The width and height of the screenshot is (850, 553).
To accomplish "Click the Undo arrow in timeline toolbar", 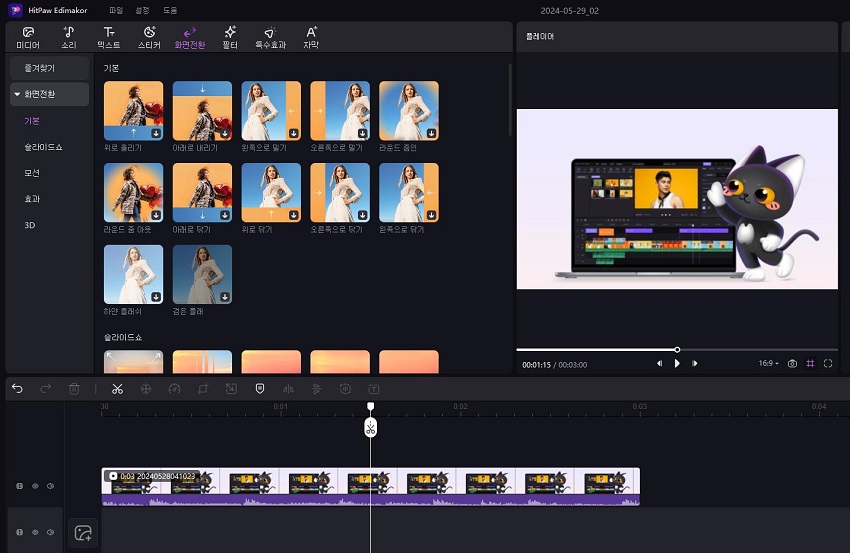I will pos(17,389).
